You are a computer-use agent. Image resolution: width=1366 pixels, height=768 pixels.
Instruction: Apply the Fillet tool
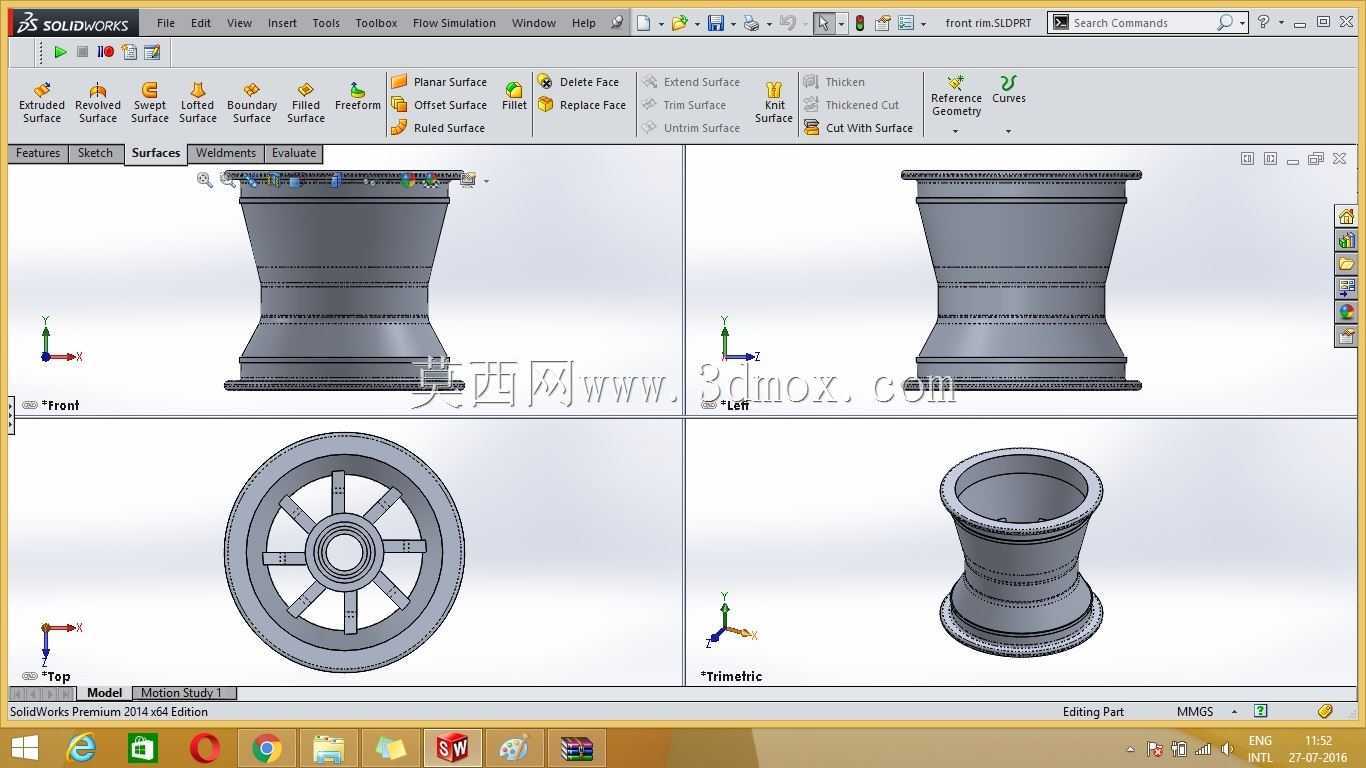point(514,97)
